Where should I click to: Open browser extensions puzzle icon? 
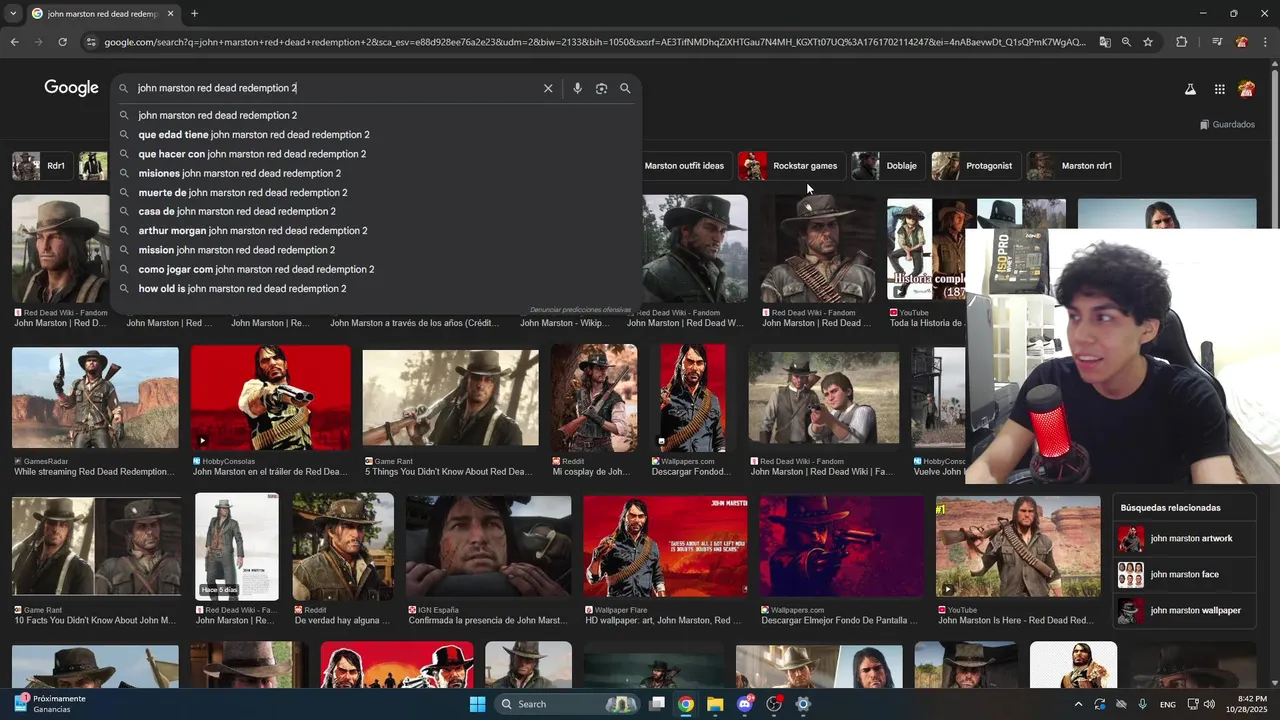point(1181,42)
